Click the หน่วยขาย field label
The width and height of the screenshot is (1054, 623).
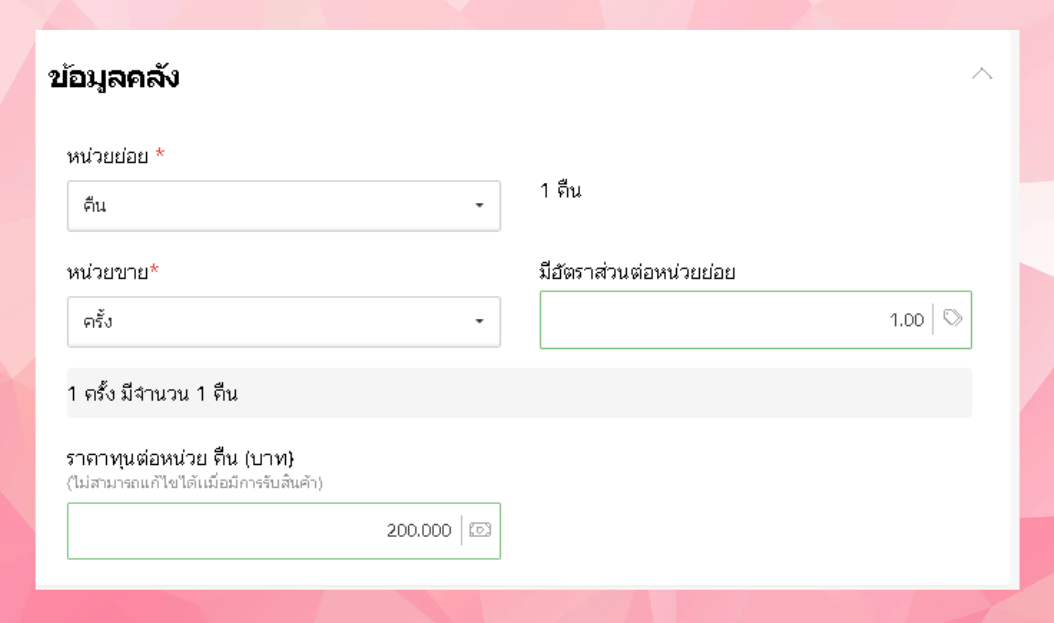(108, 272)
